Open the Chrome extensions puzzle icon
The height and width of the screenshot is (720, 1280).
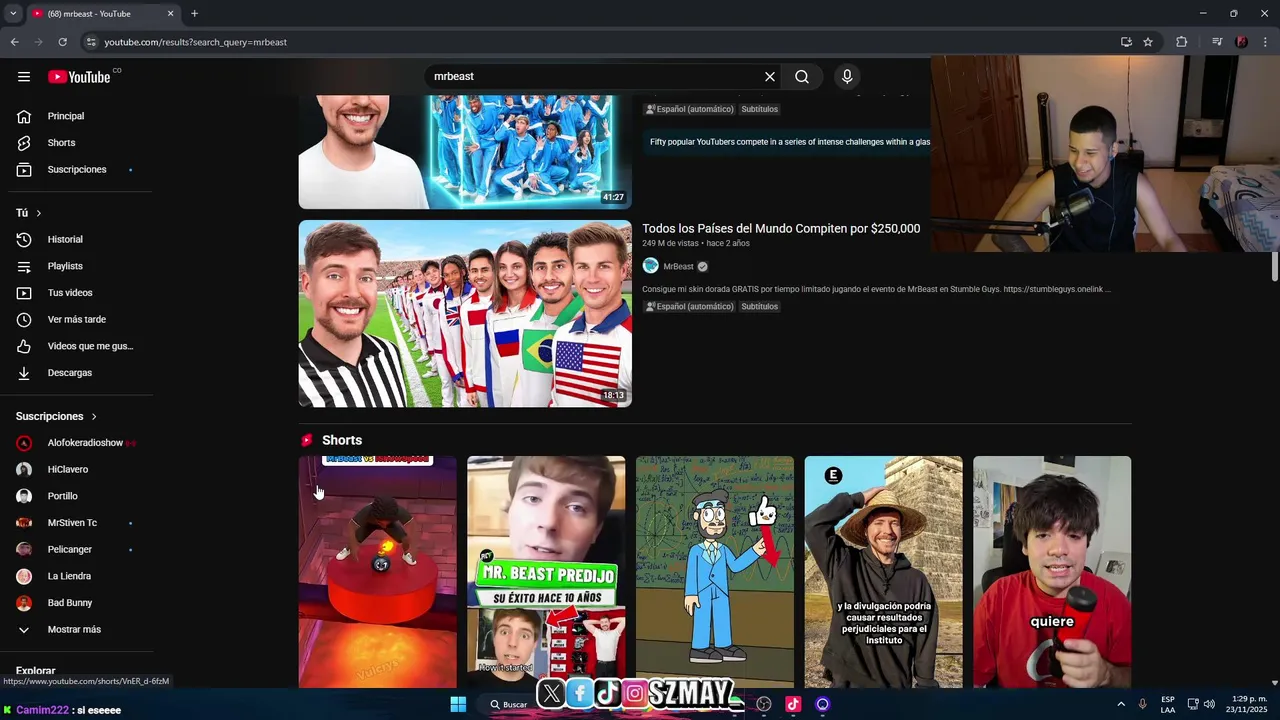click(x=1182, y=42)
